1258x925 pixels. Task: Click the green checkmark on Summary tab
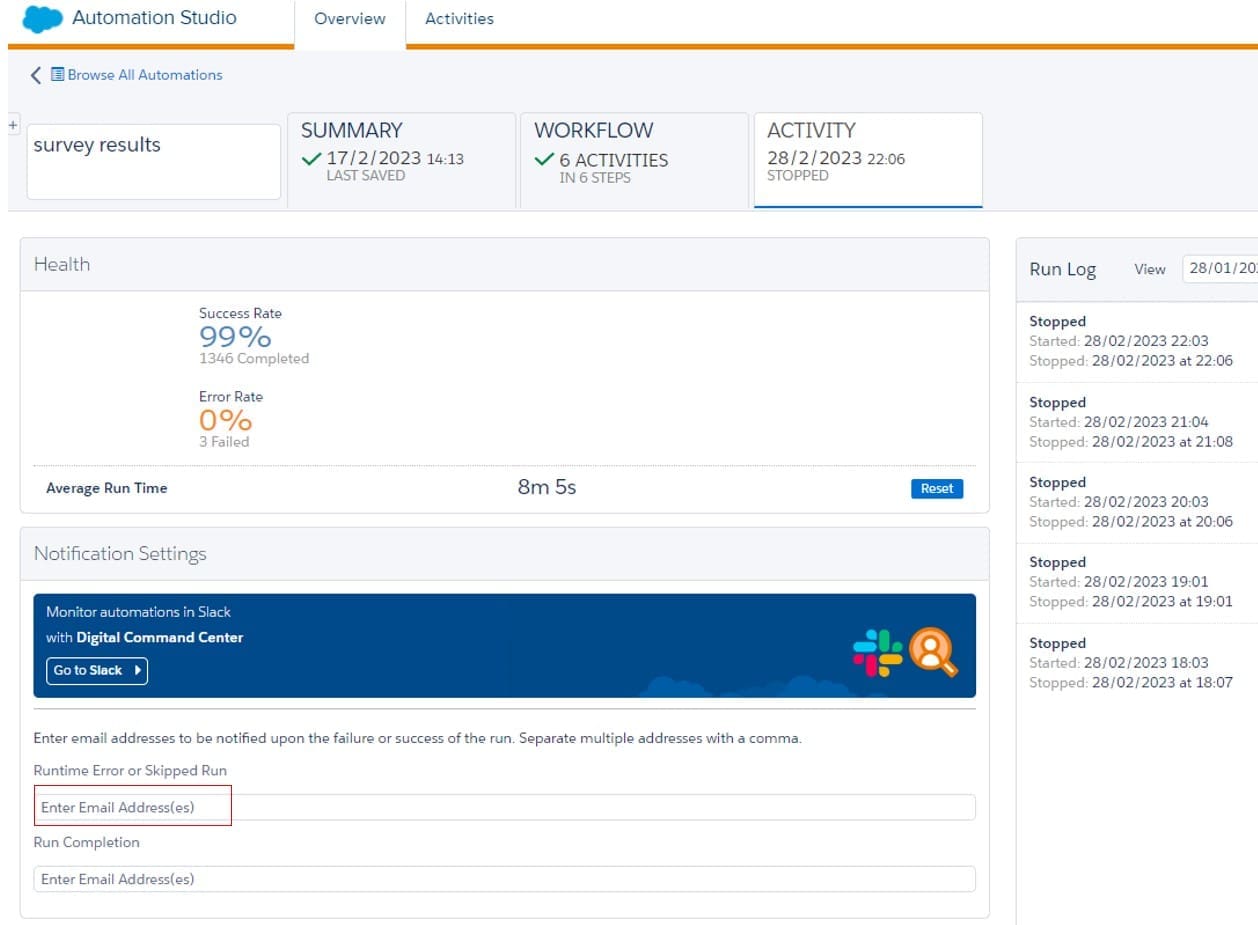point(311,159)
